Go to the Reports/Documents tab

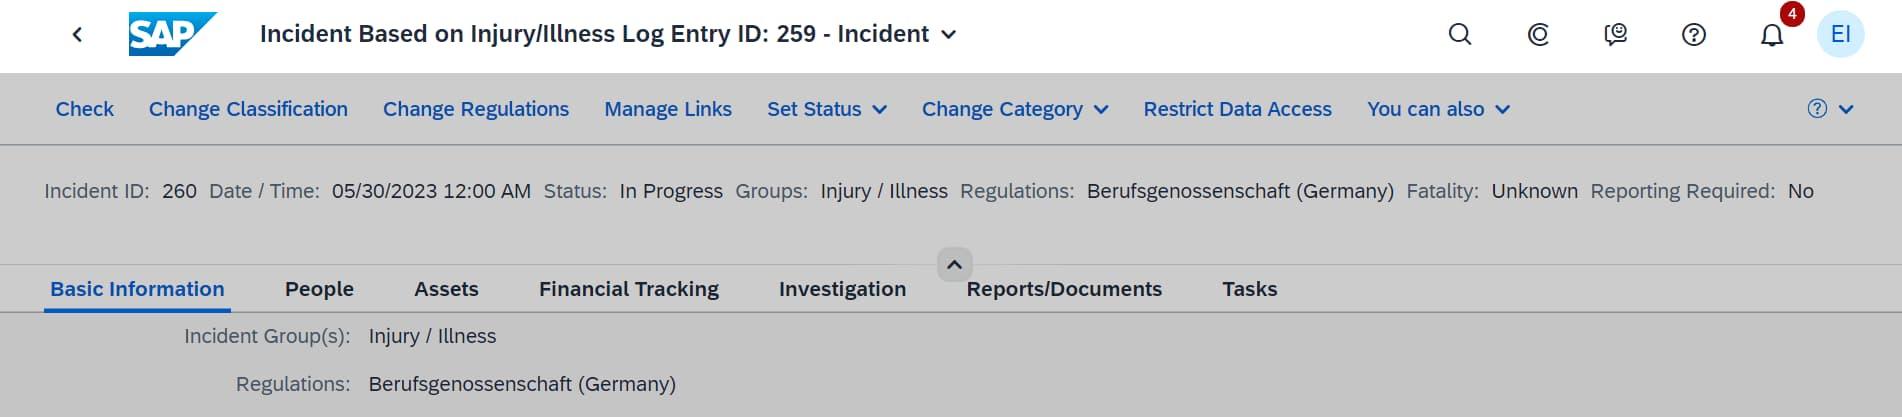coord(1064,289)
